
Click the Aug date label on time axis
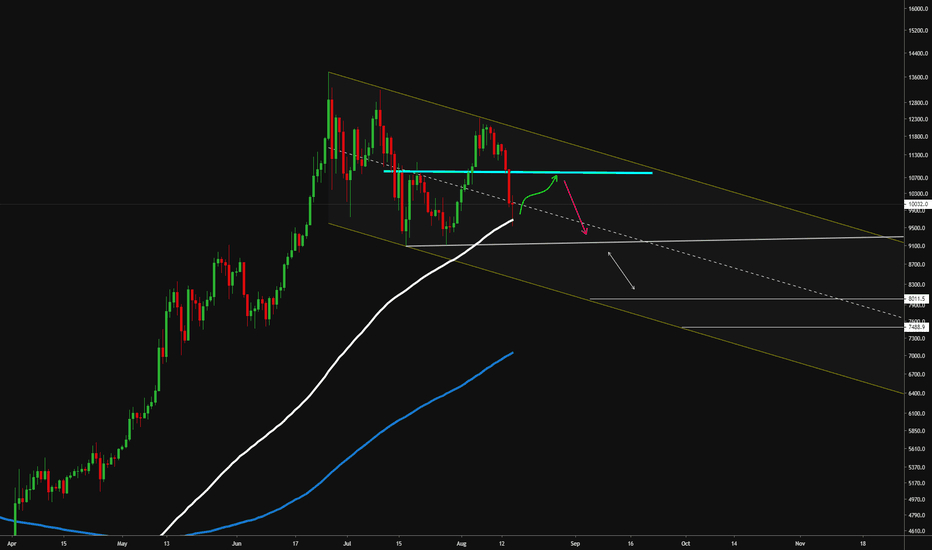tap(461, 543)
